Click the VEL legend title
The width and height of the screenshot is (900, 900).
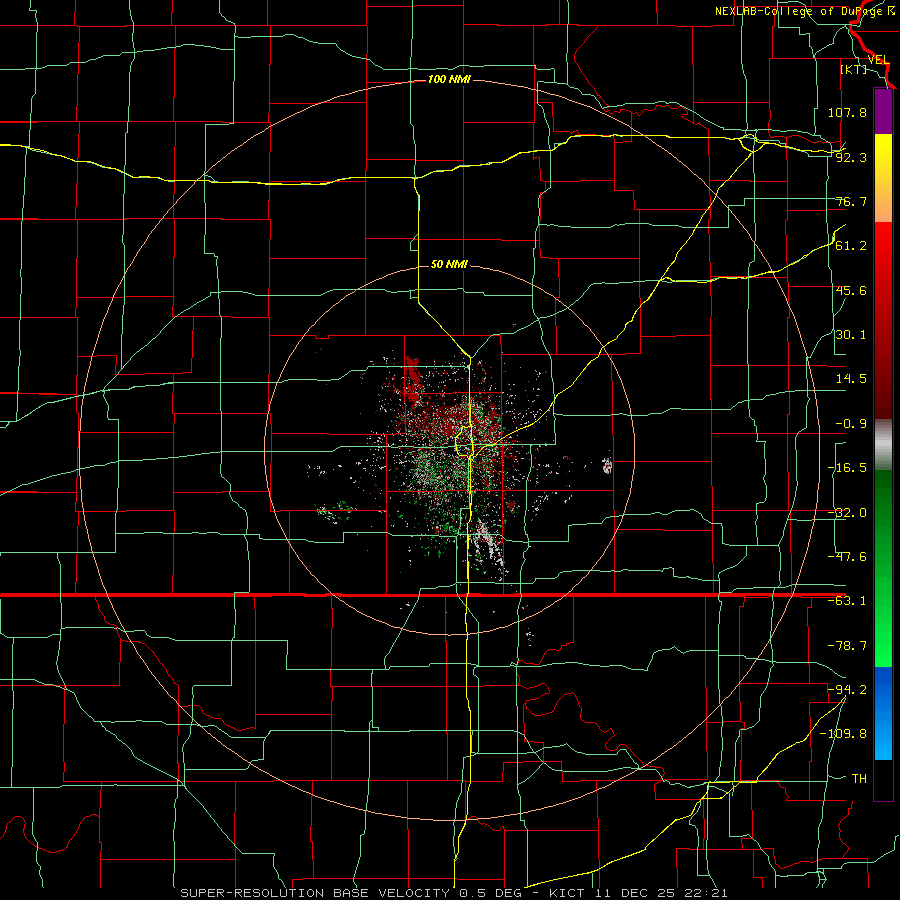click(x=878, y=60)
